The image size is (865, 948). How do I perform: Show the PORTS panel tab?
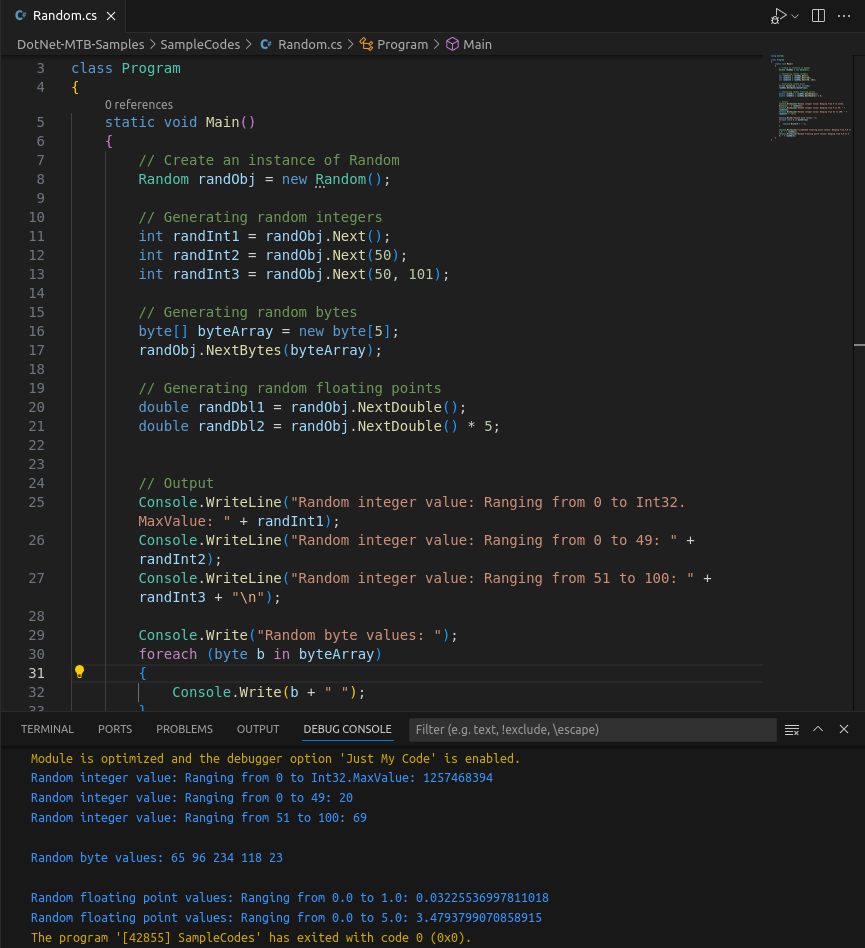[x=115, y=729]
